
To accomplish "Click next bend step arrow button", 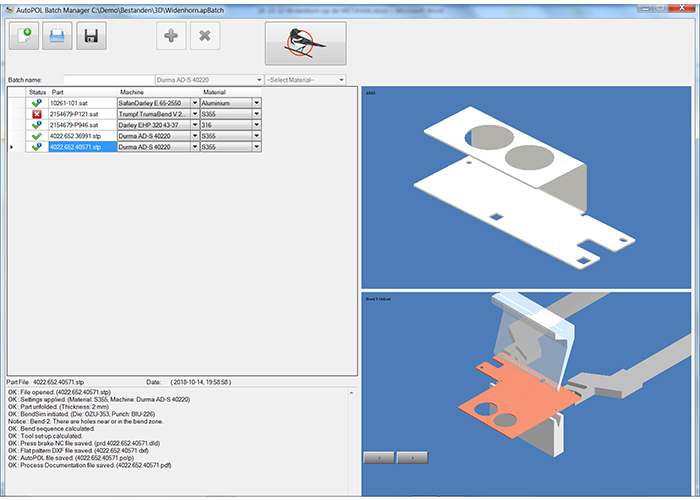I will 412,458.
